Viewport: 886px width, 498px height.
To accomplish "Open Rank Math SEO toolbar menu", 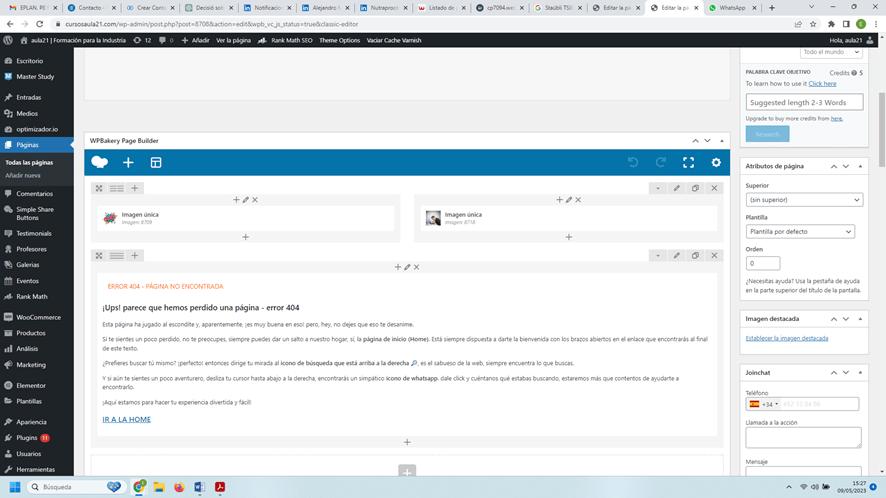I will [x=285, y=40].
